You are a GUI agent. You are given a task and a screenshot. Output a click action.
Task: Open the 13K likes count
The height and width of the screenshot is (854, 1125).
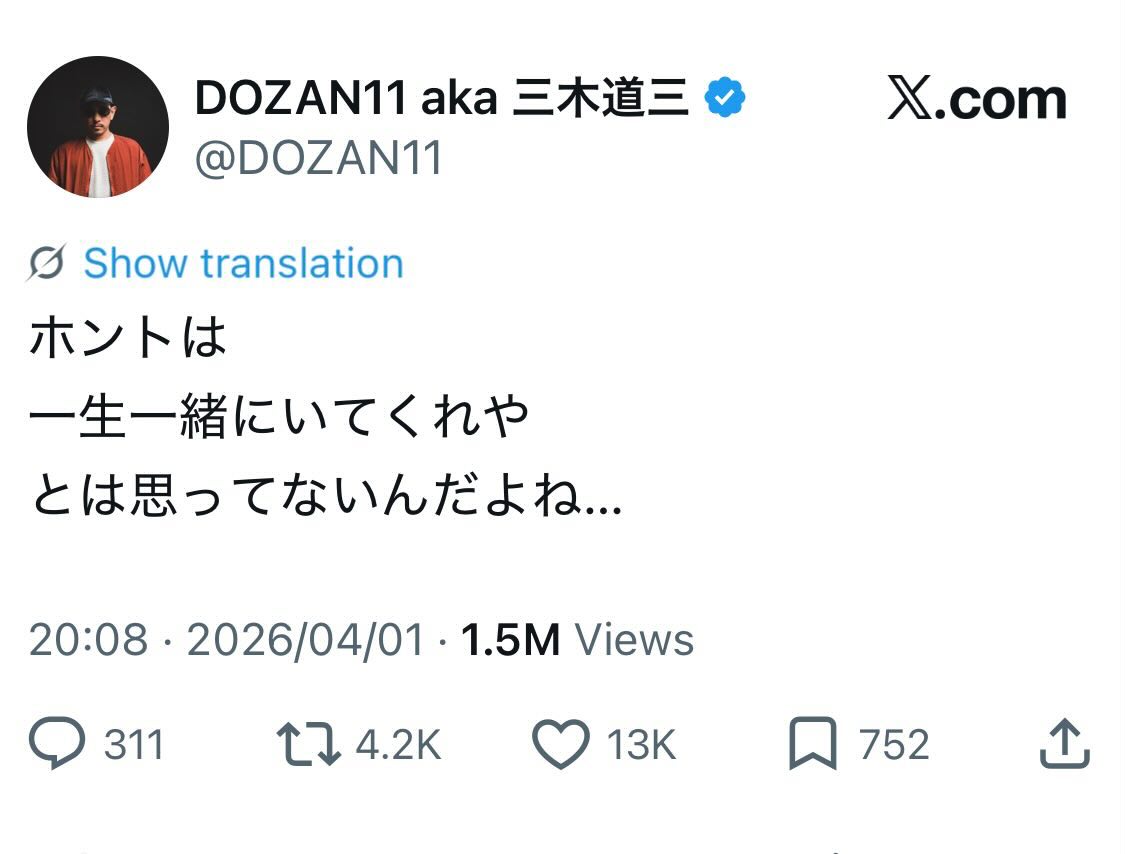tap(642, 745)
